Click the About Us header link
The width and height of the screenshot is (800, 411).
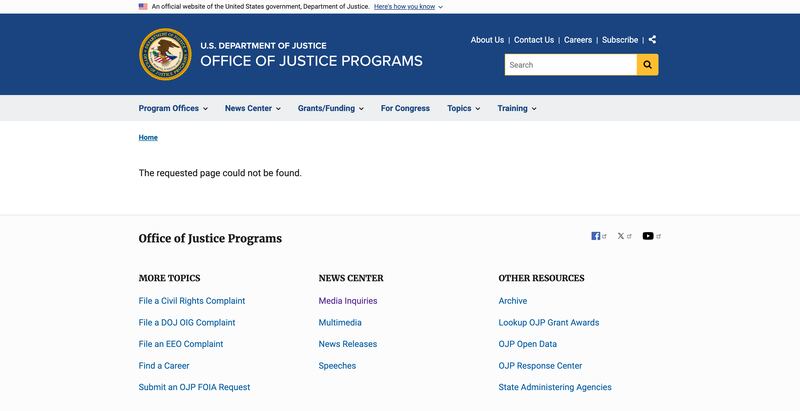487,40
